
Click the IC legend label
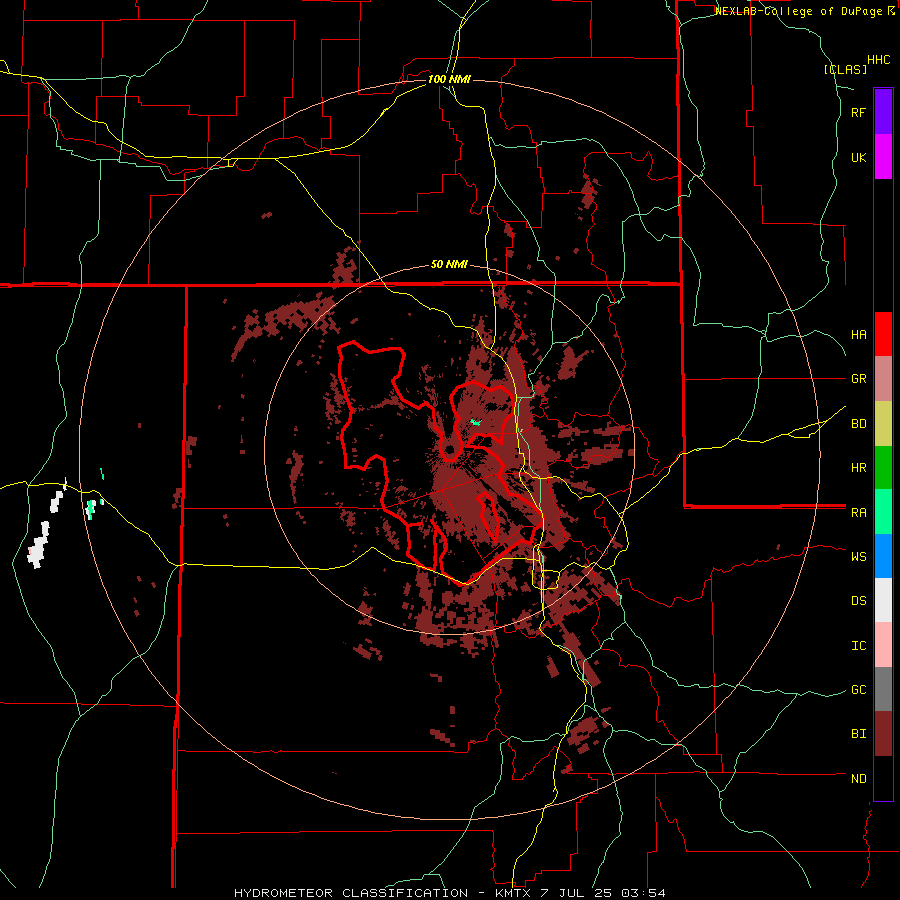[x=859, y=646]
